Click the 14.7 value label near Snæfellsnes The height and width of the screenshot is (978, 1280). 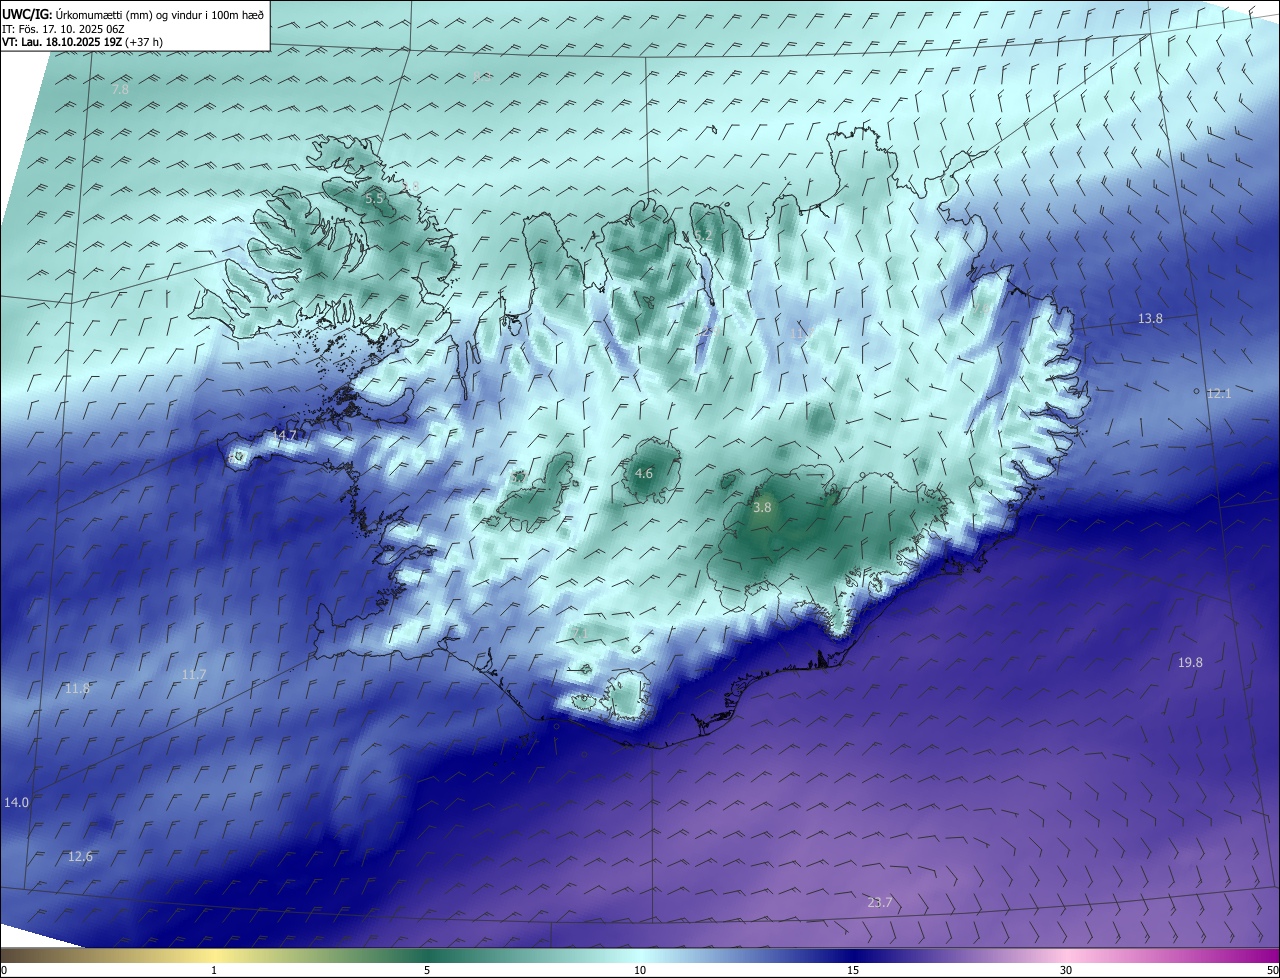tap(285, 435)
